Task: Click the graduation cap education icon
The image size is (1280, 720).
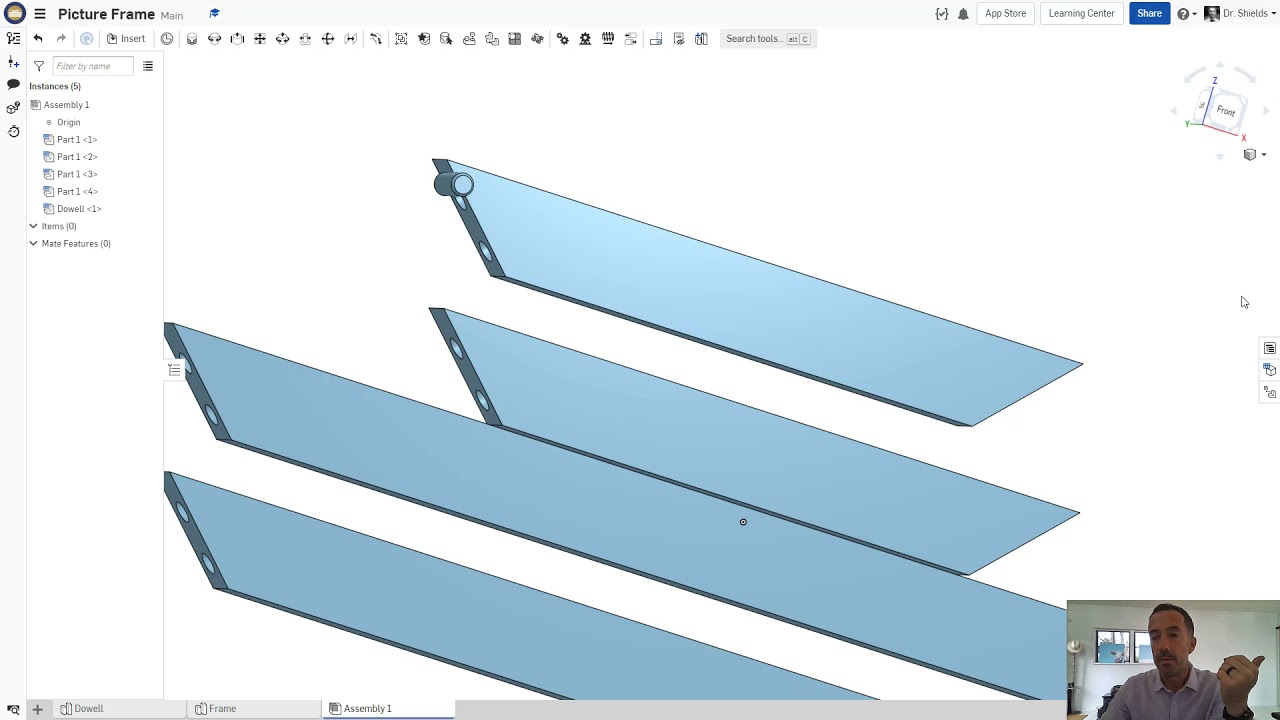Action: coord(214,13)
